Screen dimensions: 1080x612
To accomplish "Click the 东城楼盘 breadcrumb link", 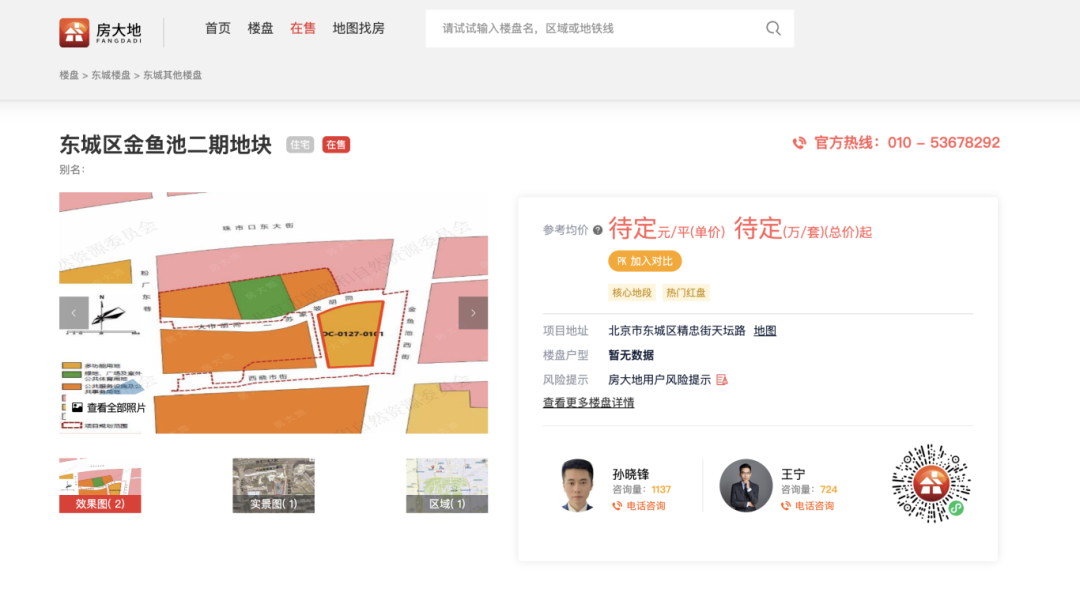I will (110, 74).
